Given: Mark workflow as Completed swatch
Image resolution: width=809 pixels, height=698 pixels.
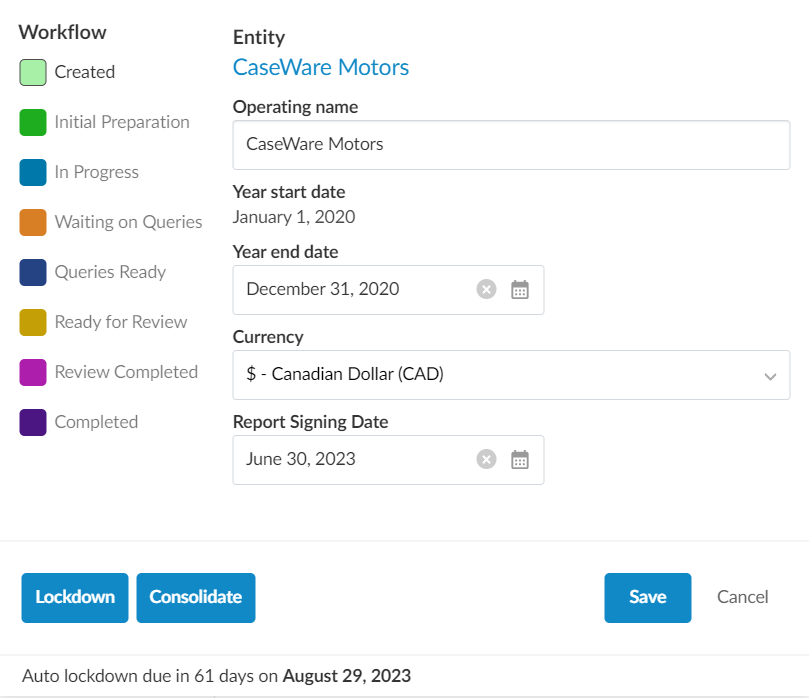Looking at the screenshot, I should (x=33, y=422).
